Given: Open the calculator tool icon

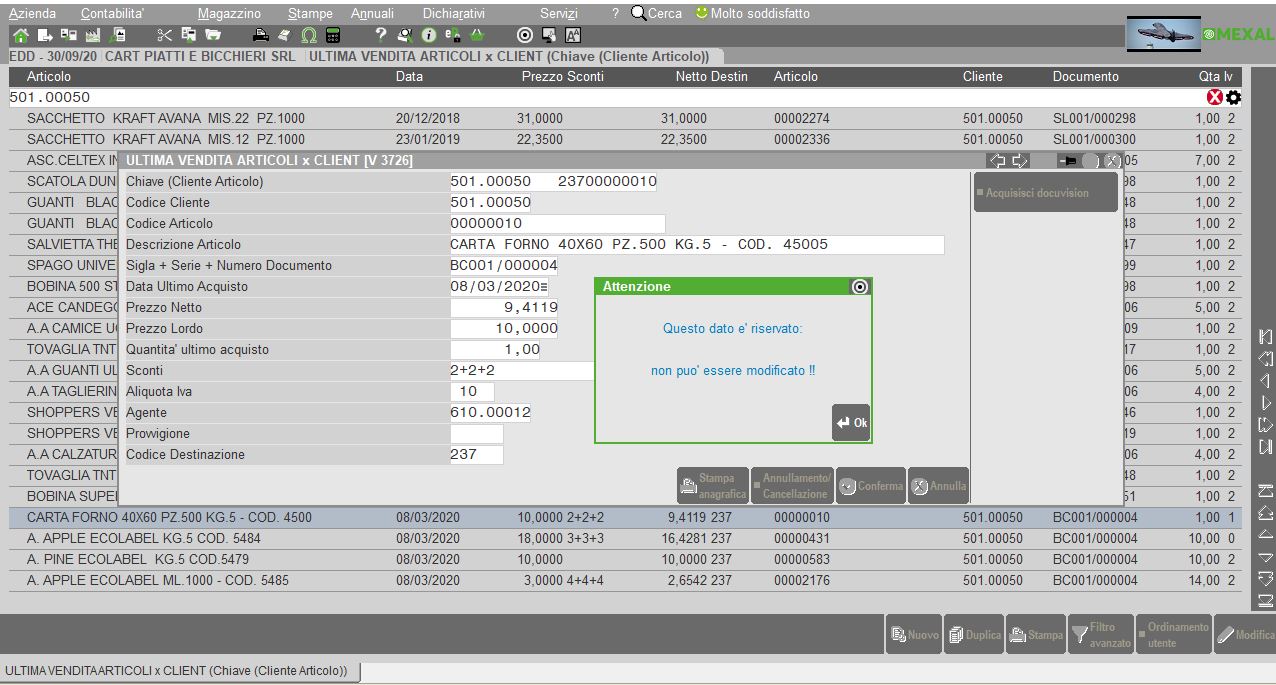Looking at the screenshot, I should click(333, 35).
